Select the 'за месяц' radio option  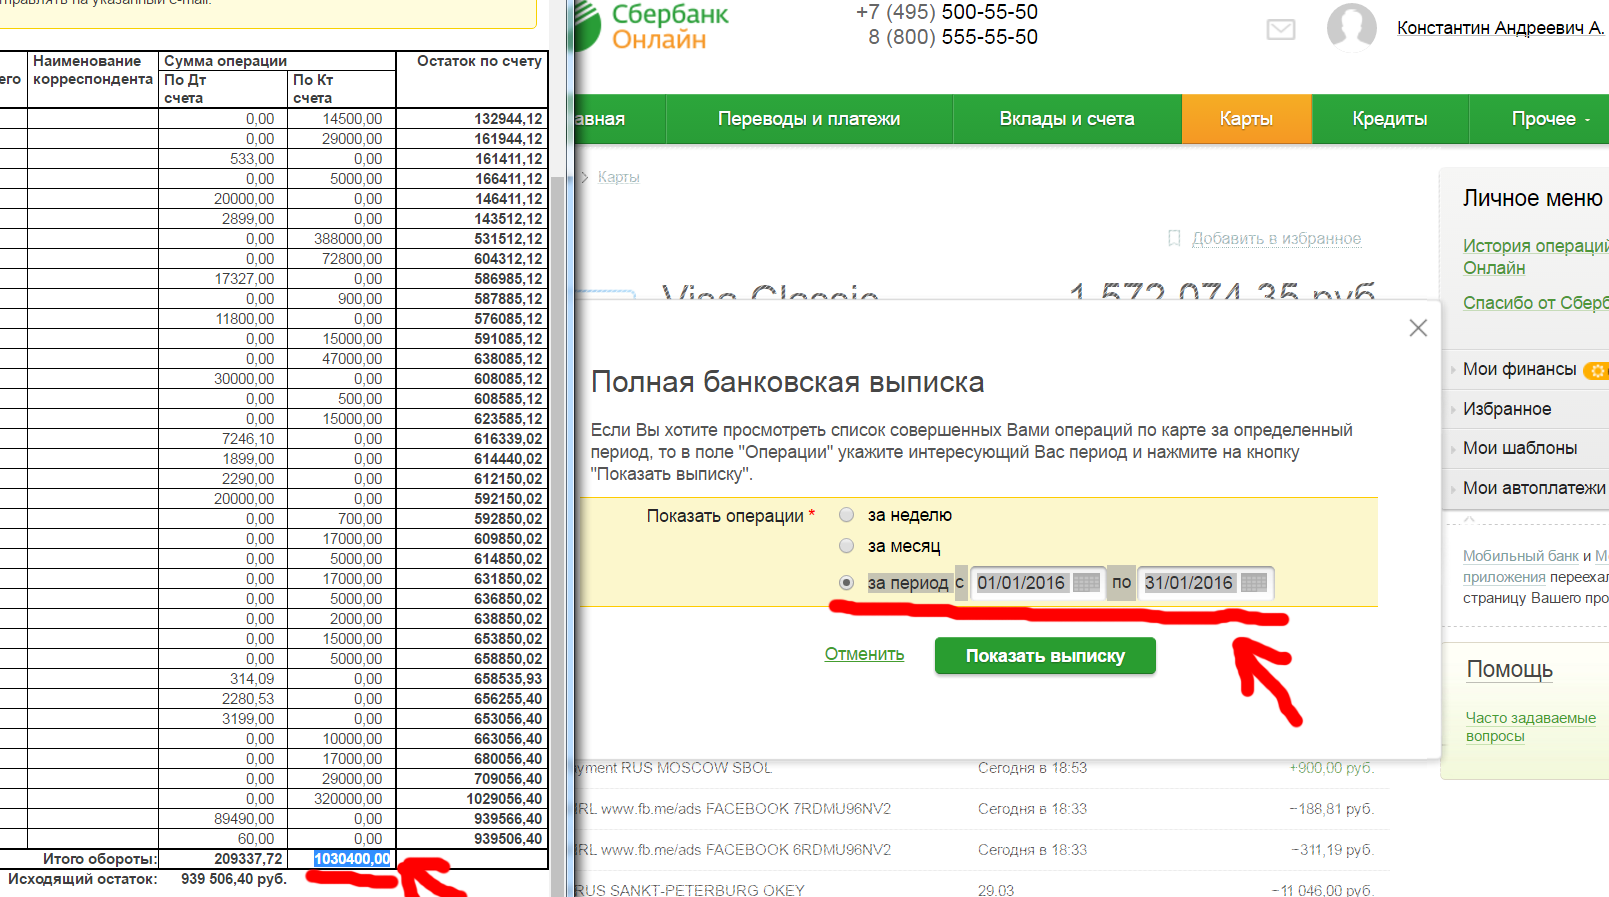(847, 546)
